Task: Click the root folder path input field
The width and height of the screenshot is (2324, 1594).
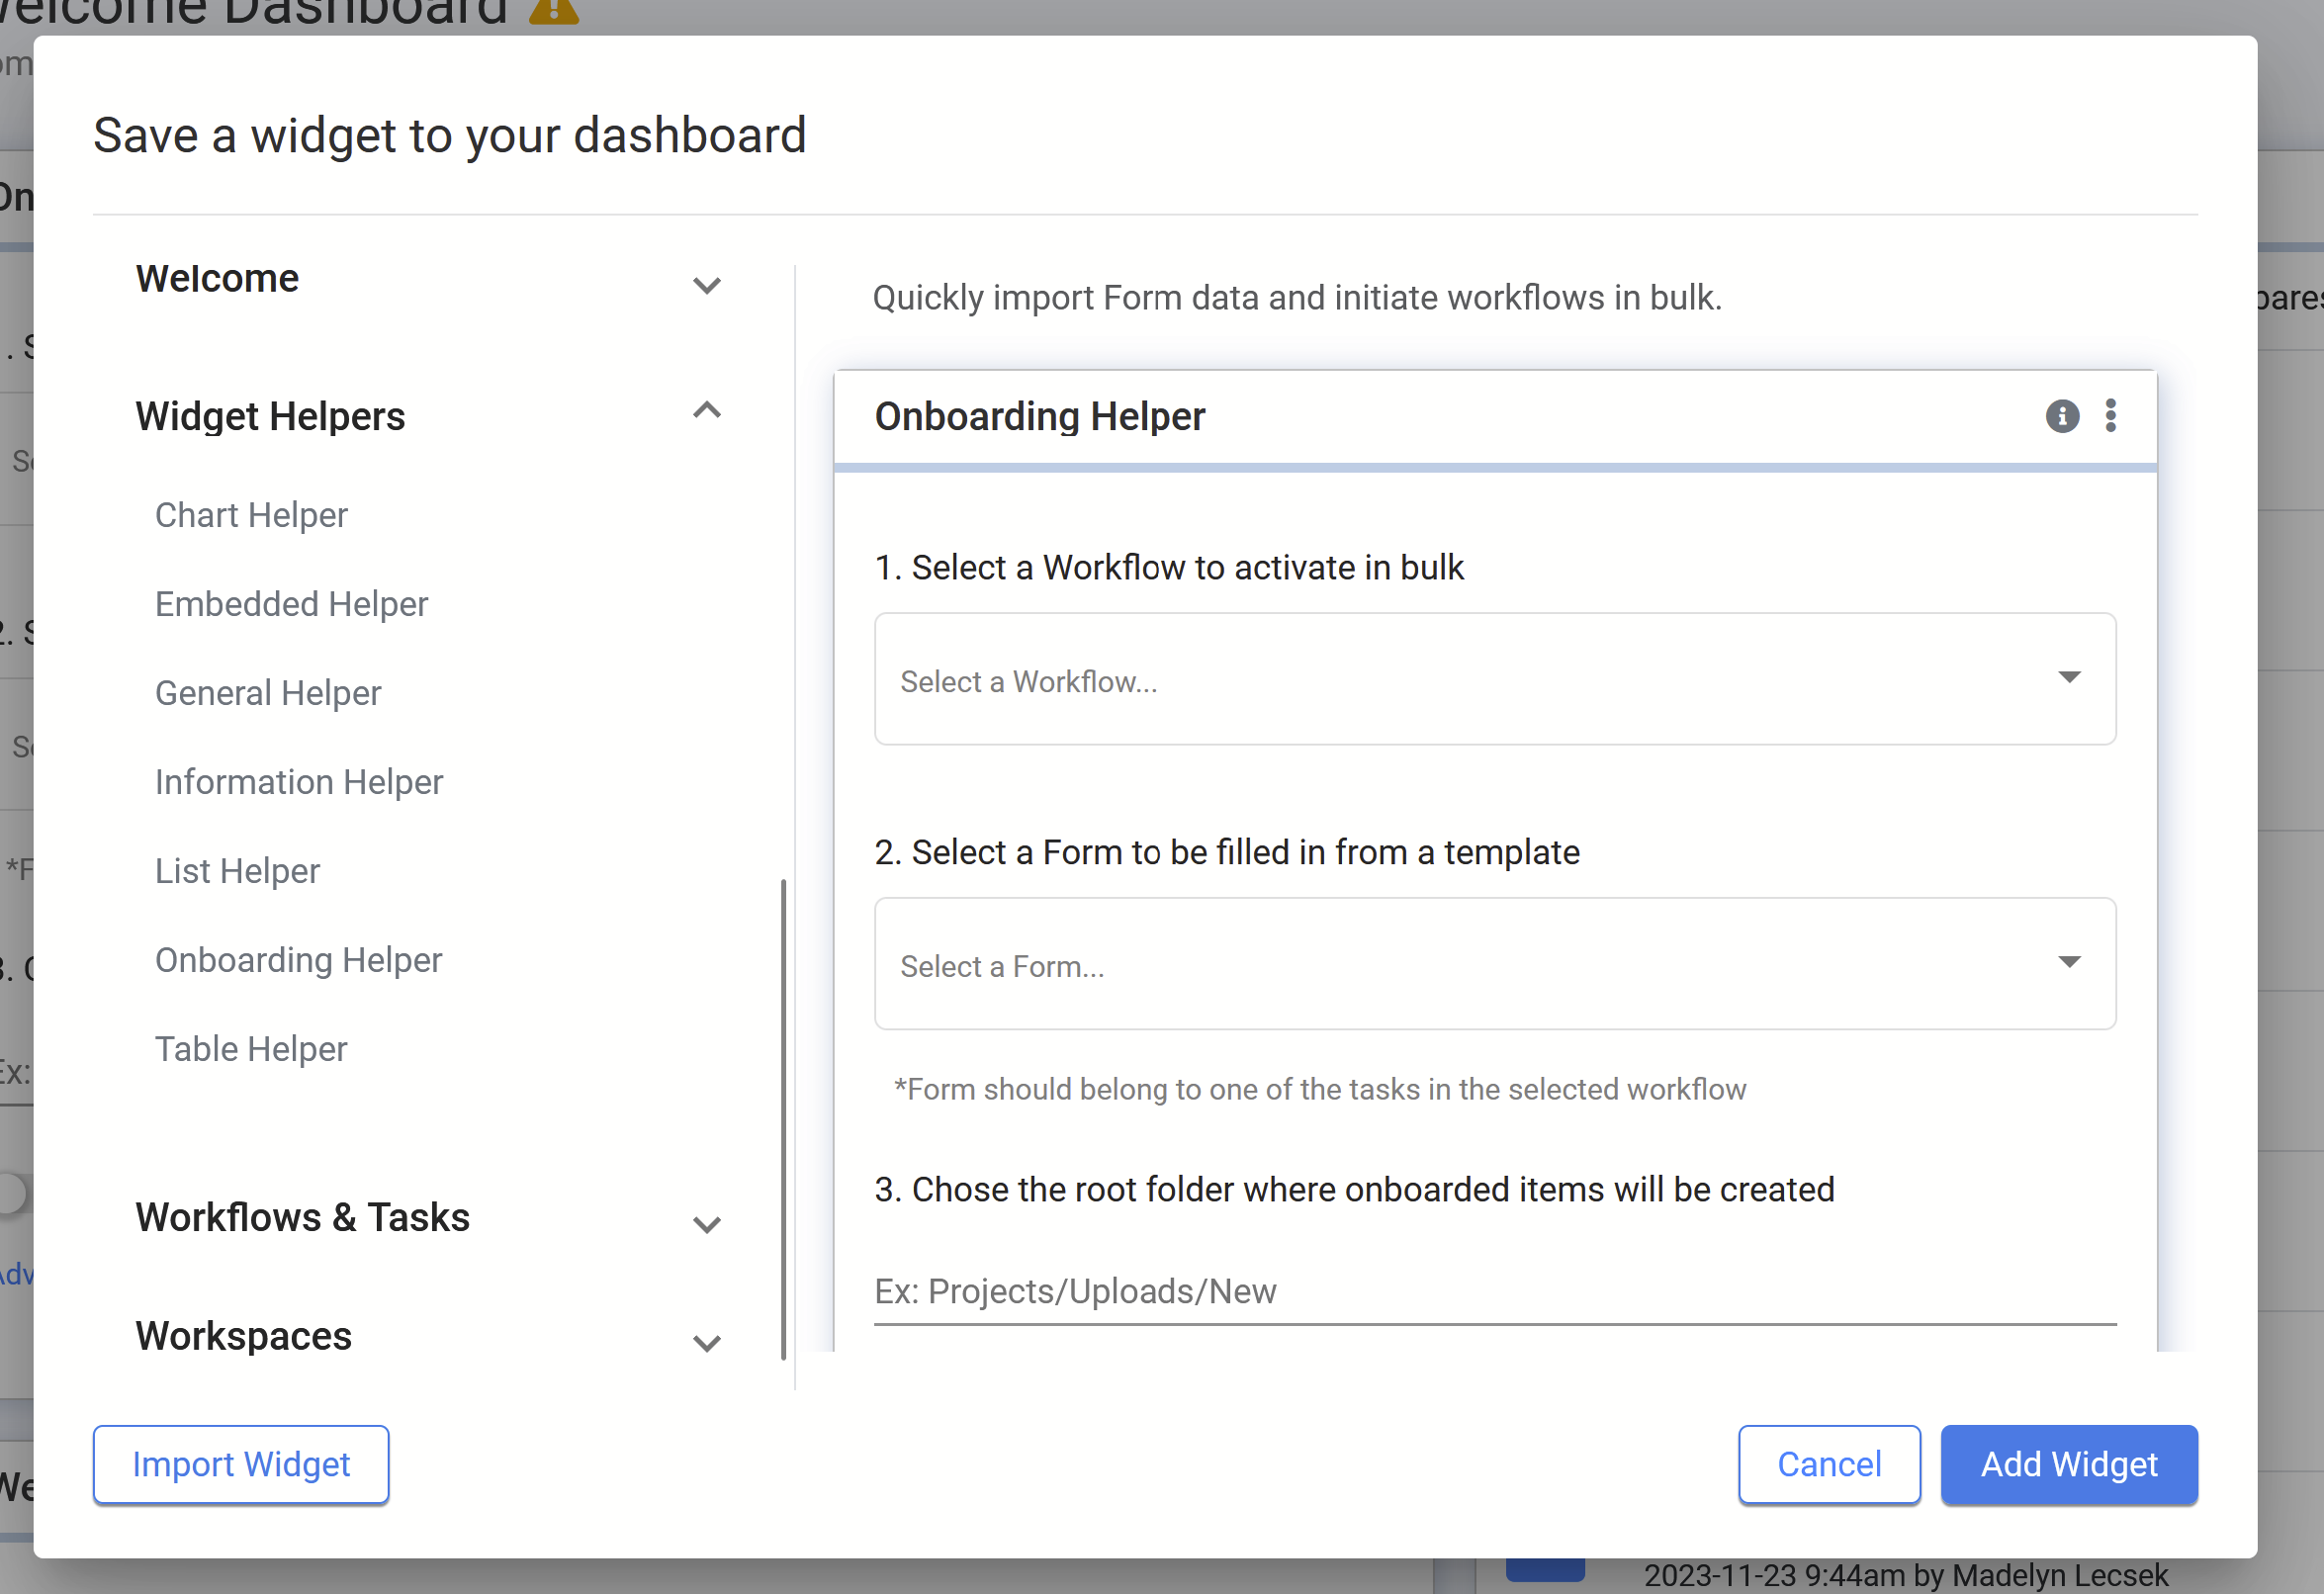Action: [x=1494, y=1291]
